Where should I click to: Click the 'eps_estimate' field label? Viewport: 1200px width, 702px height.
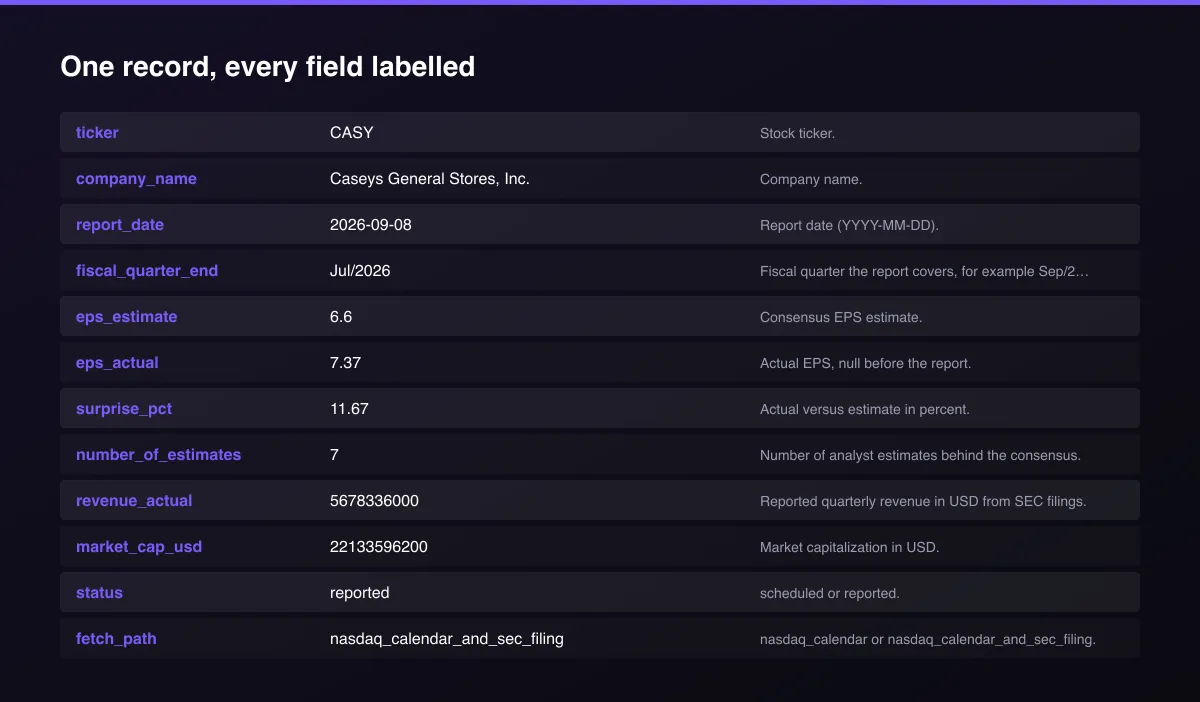[x=126, y=317]
